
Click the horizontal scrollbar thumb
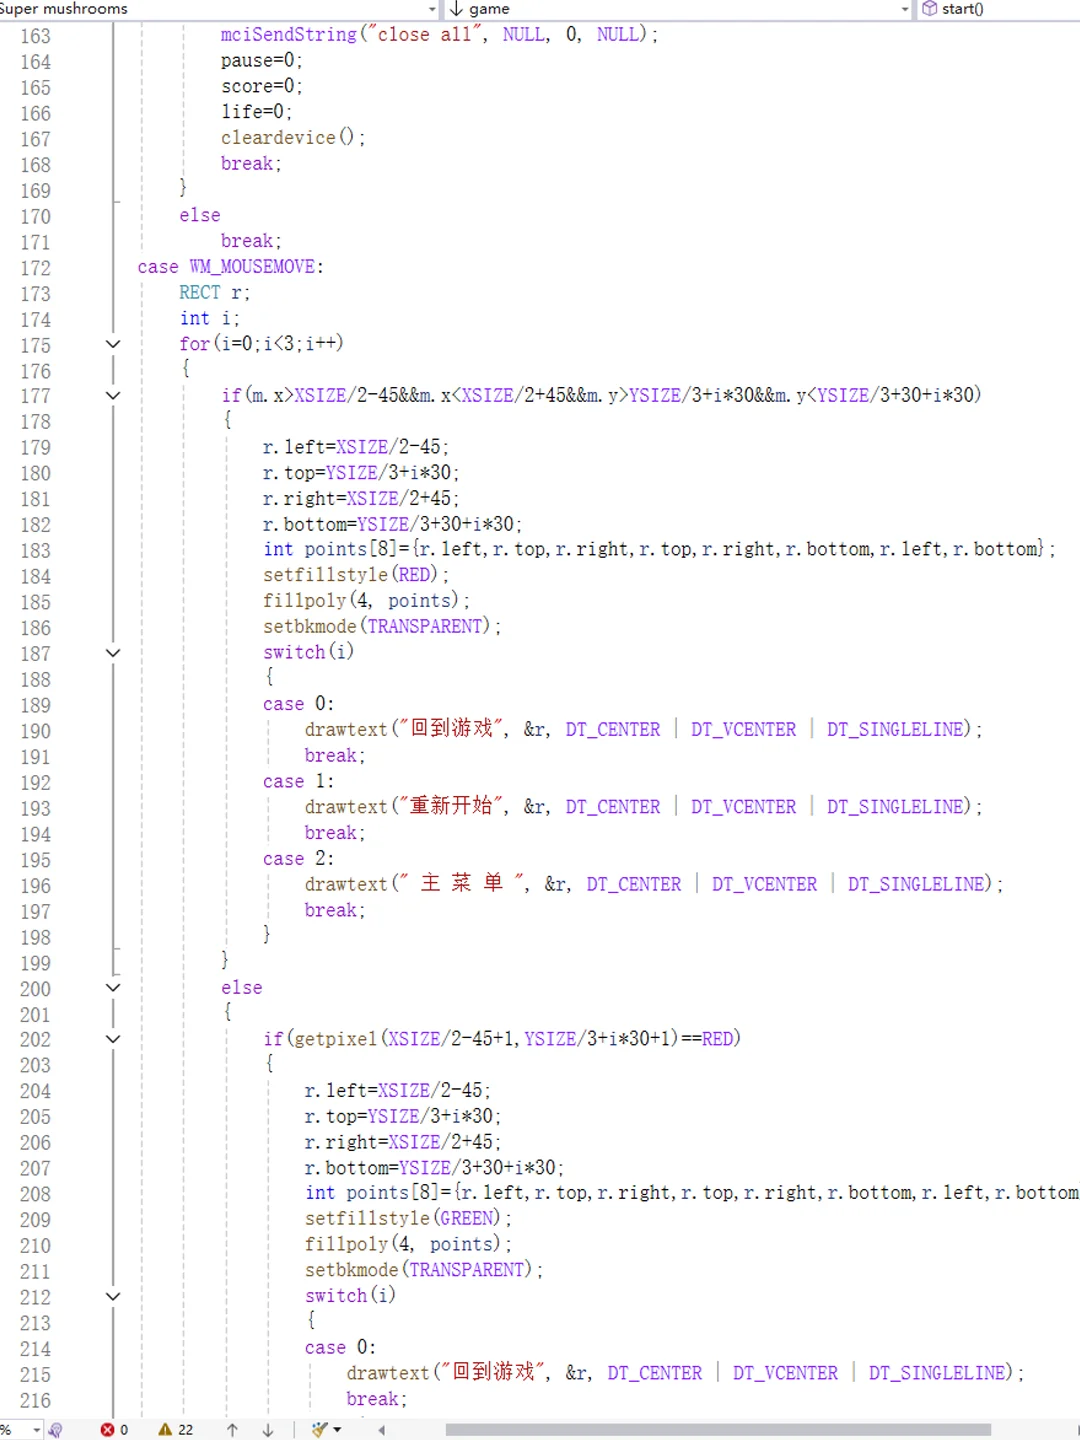[x=718, y=1430]
